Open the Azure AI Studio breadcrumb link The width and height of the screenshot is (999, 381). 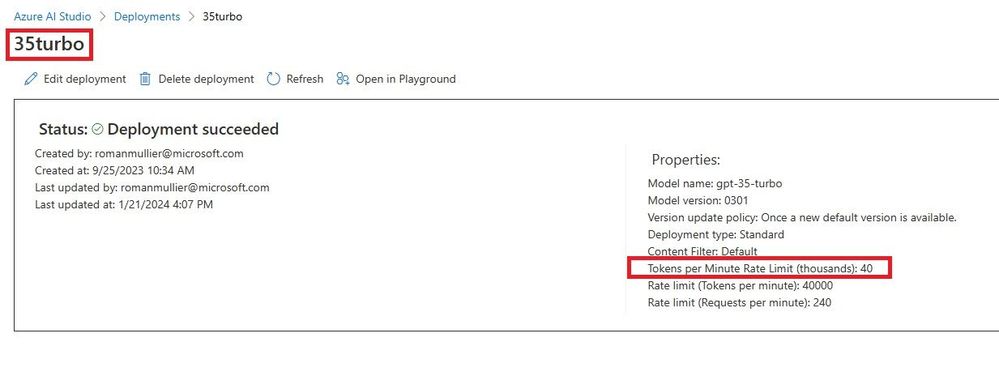[x=52, y=17]
